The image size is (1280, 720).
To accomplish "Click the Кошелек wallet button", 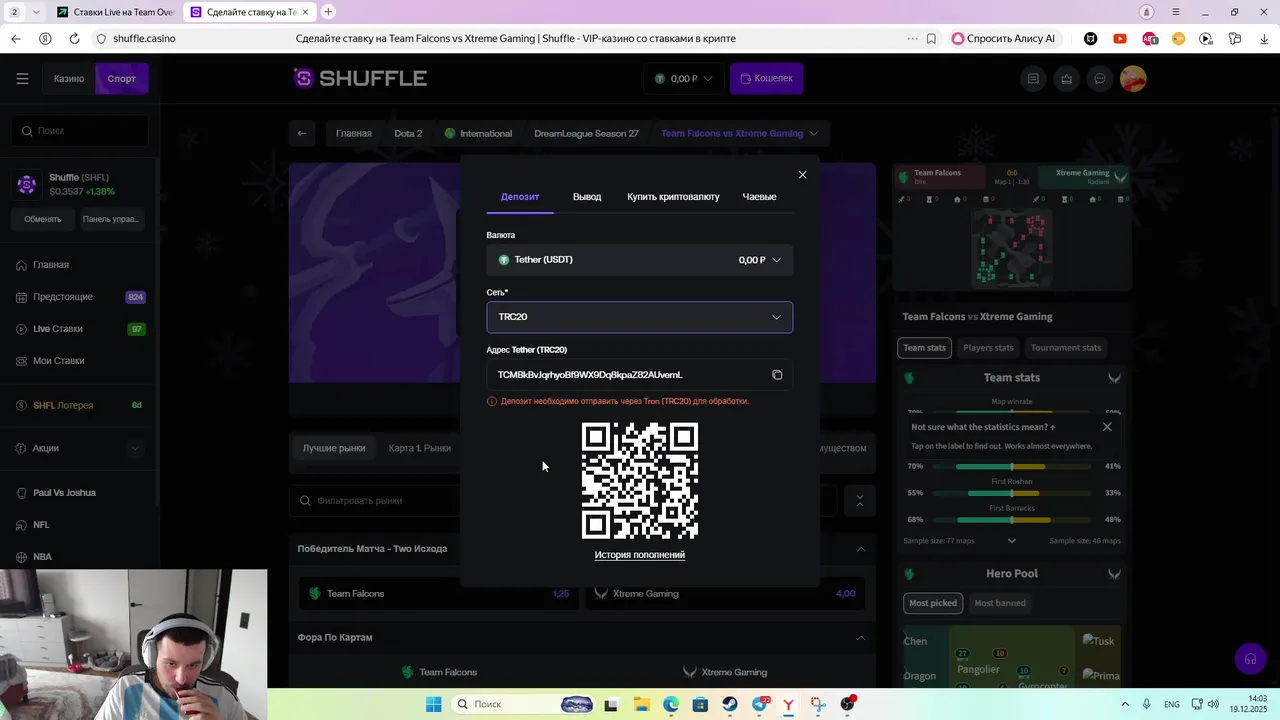I will (766, 79).
